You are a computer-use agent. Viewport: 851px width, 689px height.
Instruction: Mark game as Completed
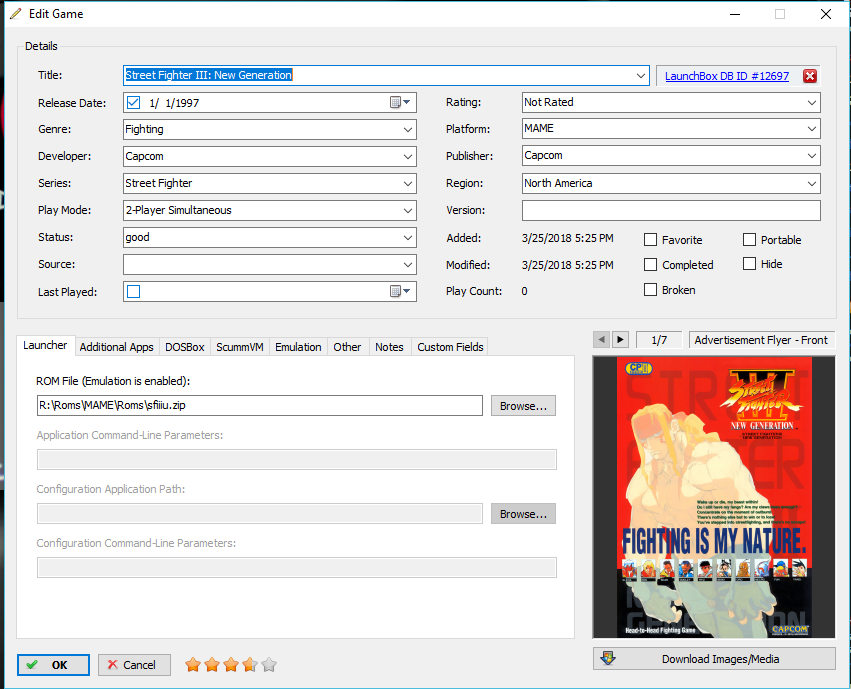(650, 264)
